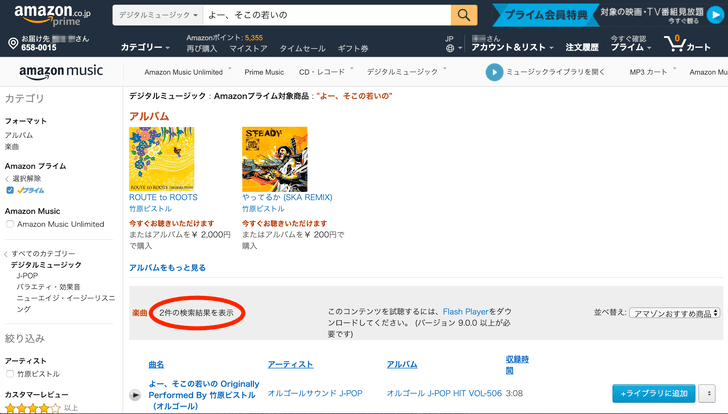Check the 竹原ピストル artist checkbox
728x414 pixels.
[10, 374]
